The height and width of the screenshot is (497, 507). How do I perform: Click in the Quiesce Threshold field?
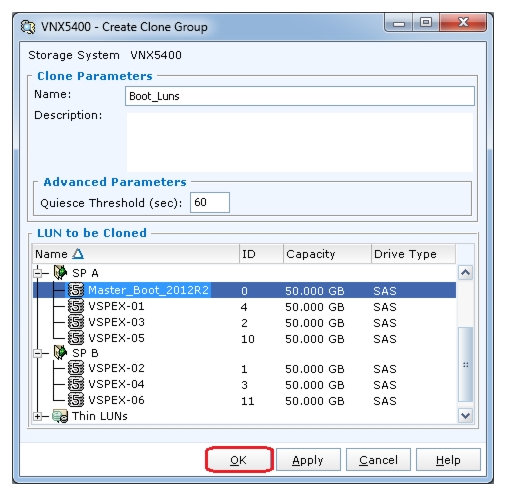point(210,202)
